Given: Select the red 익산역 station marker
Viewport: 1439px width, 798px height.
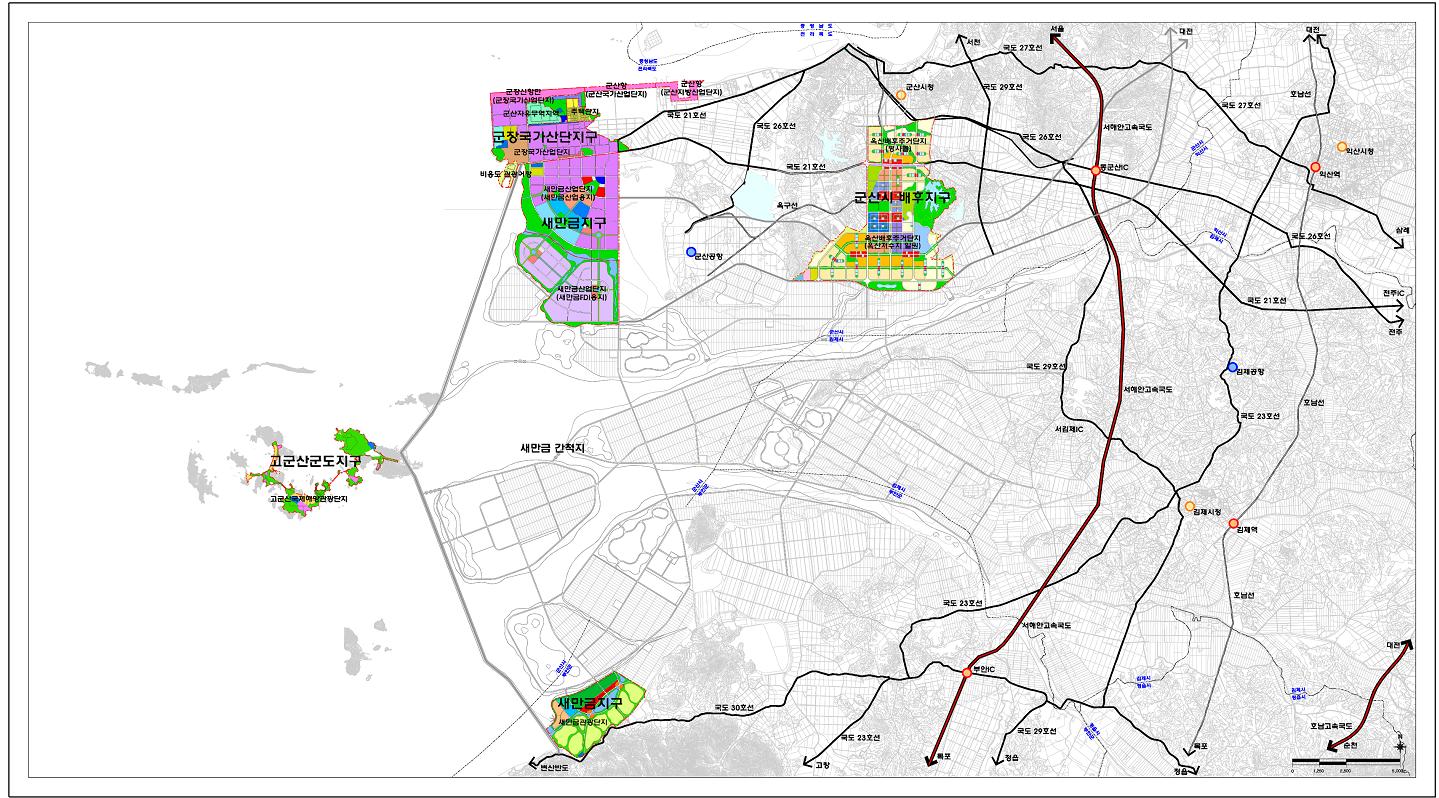Looking at the screenshot, I should click(1316, 167).
